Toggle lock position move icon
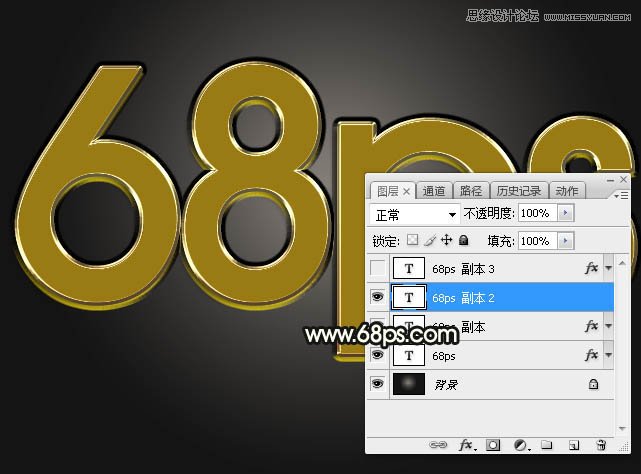The height and width of the screenshot is (474, 641). pyautogui.click(x=446, y=240)
